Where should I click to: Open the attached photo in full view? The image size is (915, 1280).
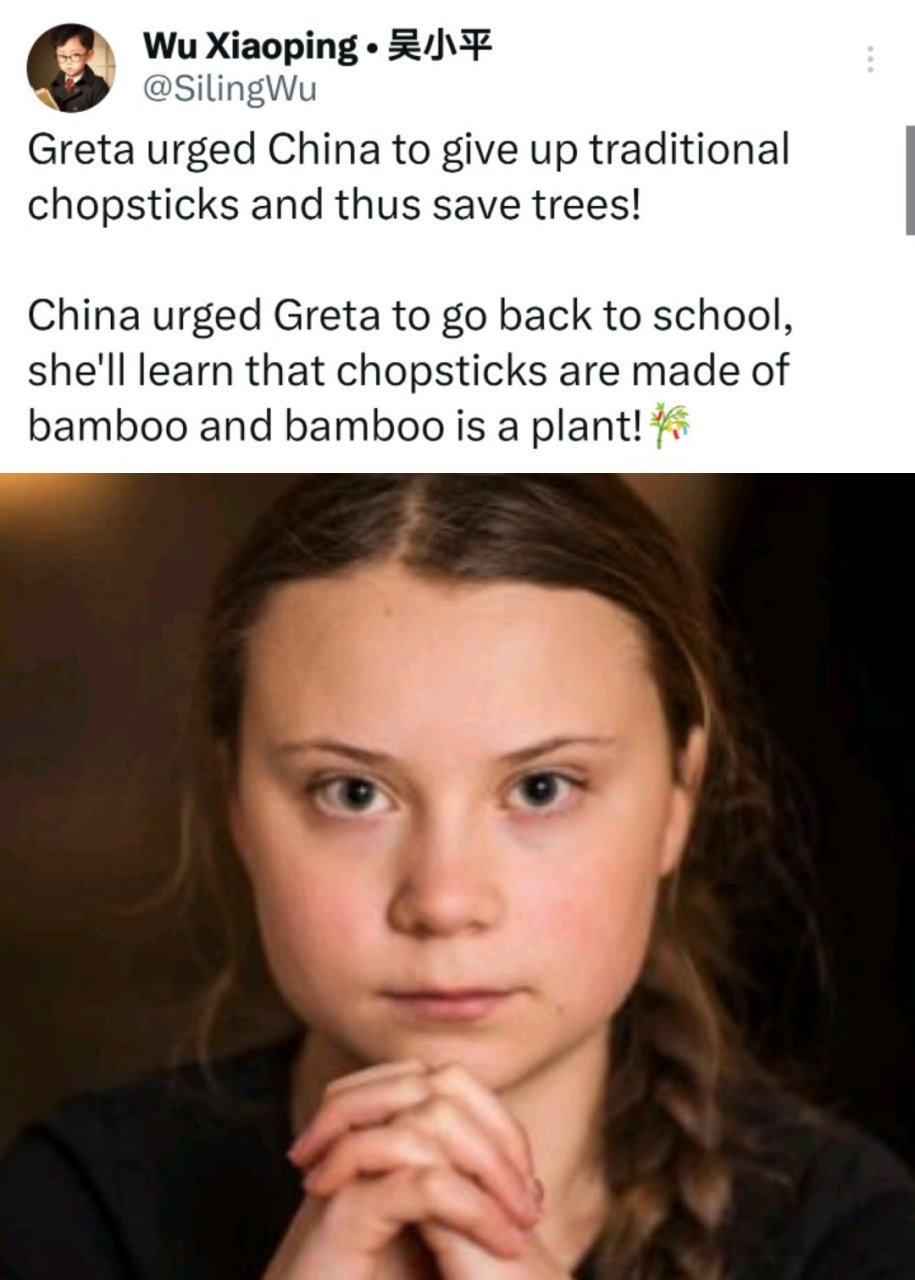pyautogui.click(x=457, y=876)
